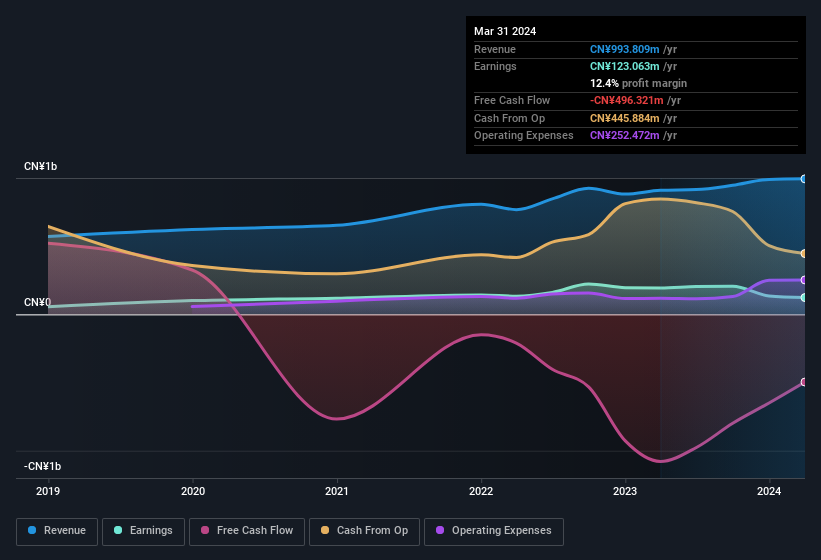Click the 2019 x-axis label
This screenshot has width=821, height=560.
(48, 491)
